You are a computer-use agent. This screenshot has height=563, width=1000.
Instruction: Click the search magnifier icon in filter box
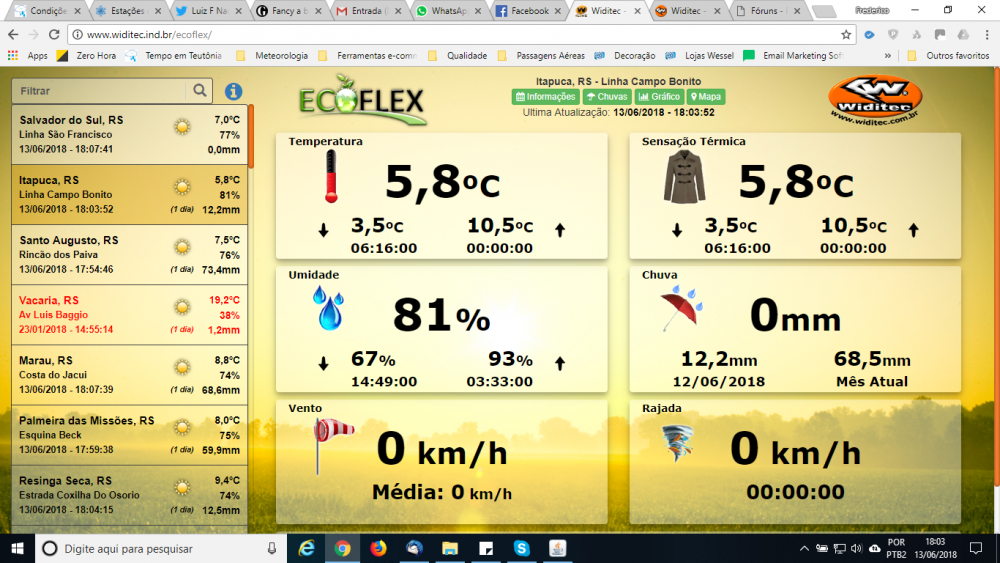coord(200,91)
